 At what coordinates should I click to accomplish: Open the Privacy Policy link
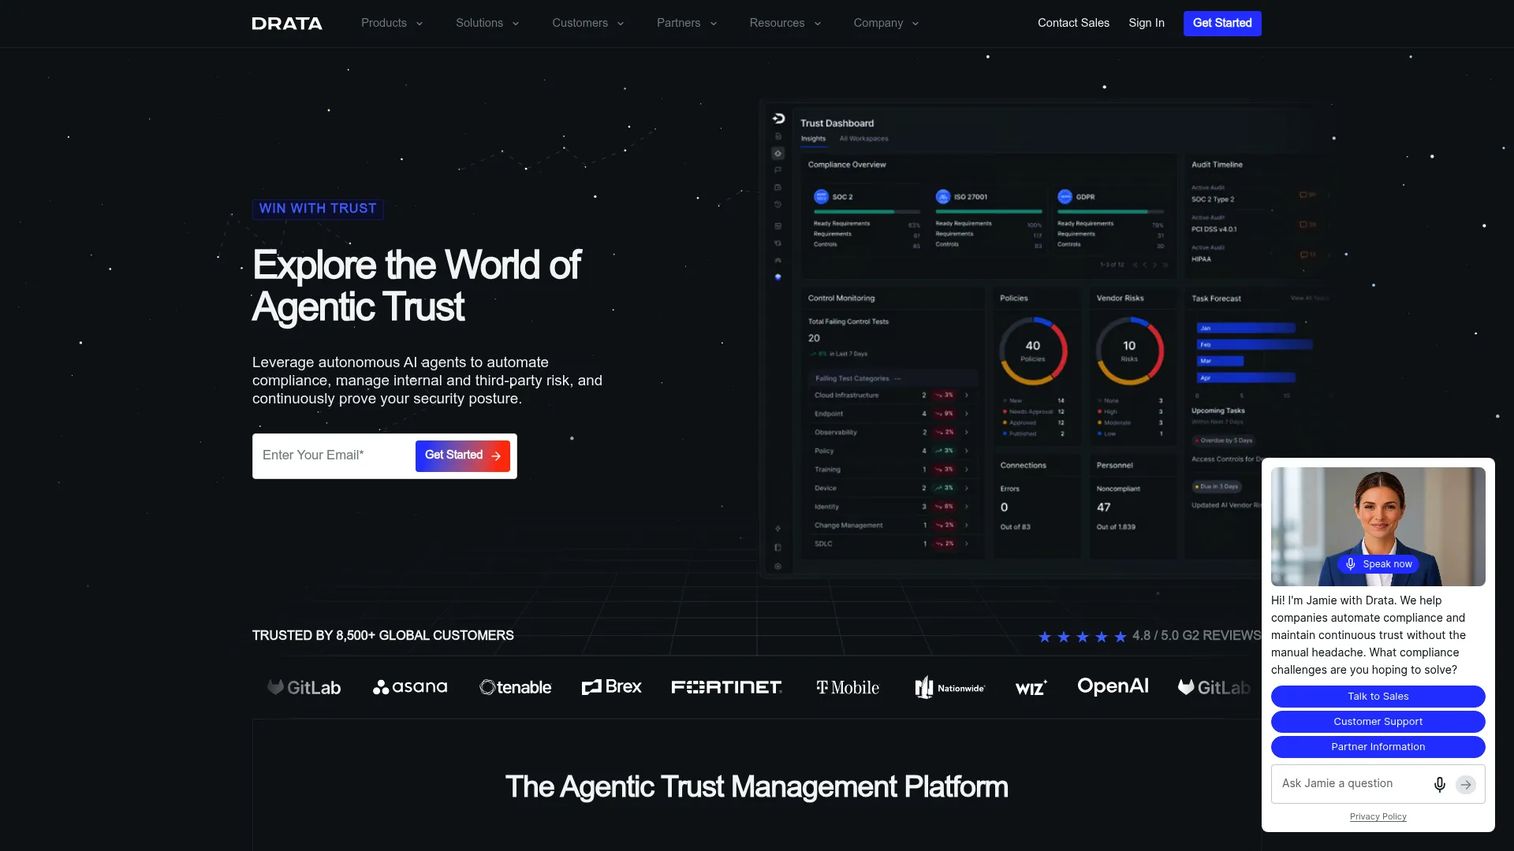(x=1378, y=817)
